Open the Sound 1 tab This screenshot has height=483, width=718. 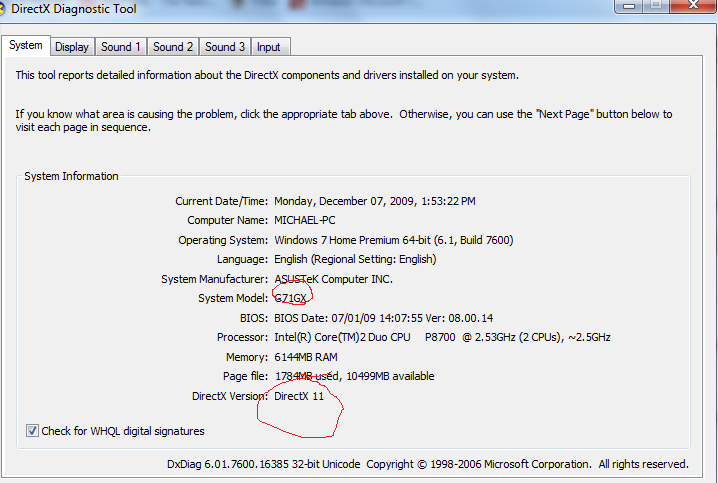(120, 47)
